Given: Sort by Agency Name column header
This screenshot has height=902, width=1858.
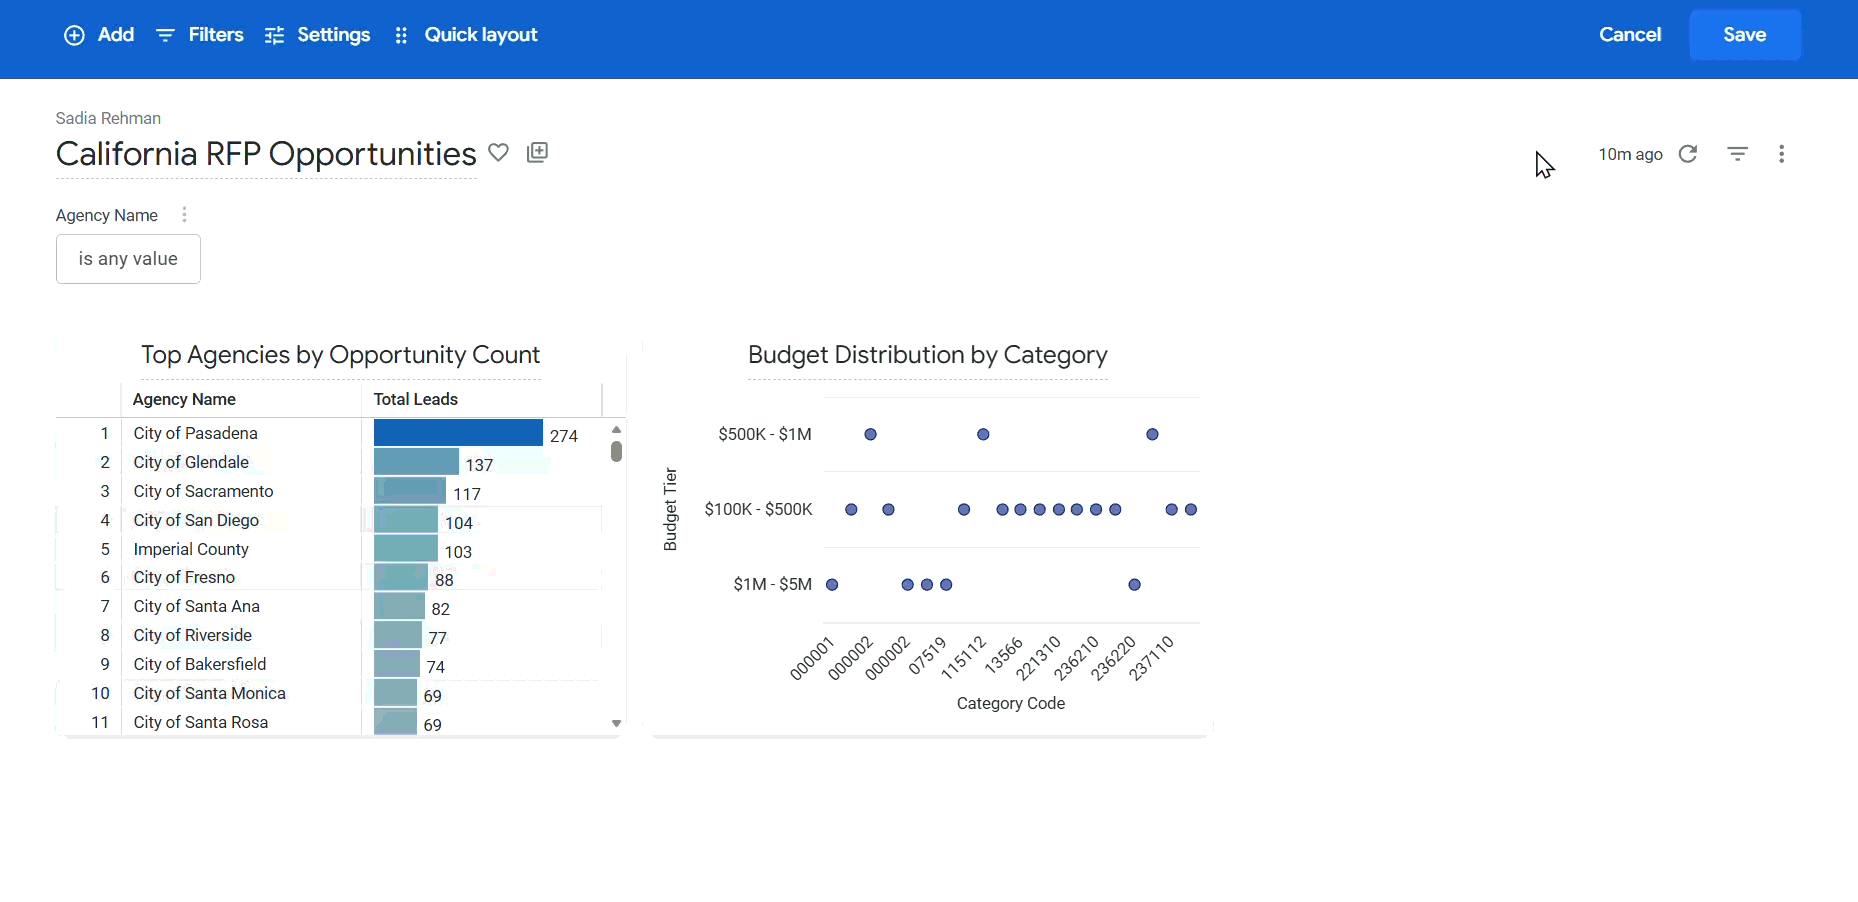Looking at the screenshot, I should coord(184,399).
